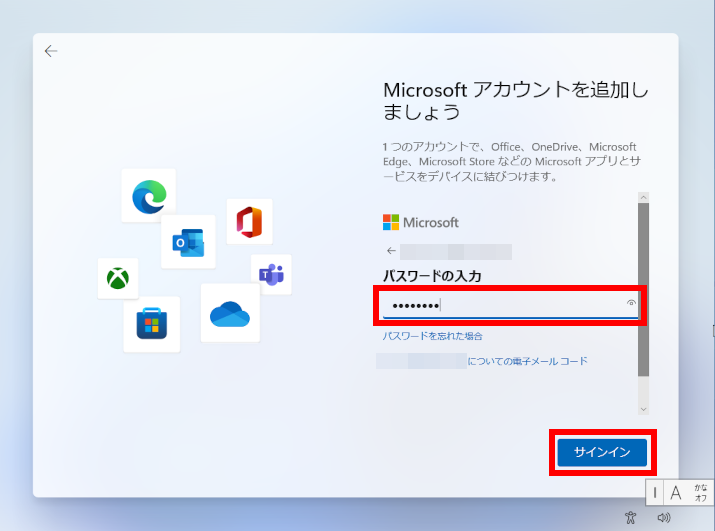The width and height of the screenshot is (715, 531).
Task: Select the 電子メール コード link
Action: [x=527, y=361]
